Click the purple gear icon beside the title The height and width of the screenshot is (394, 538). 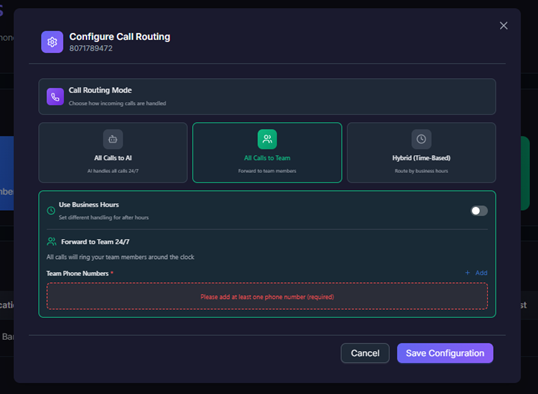tap(52, 42)
